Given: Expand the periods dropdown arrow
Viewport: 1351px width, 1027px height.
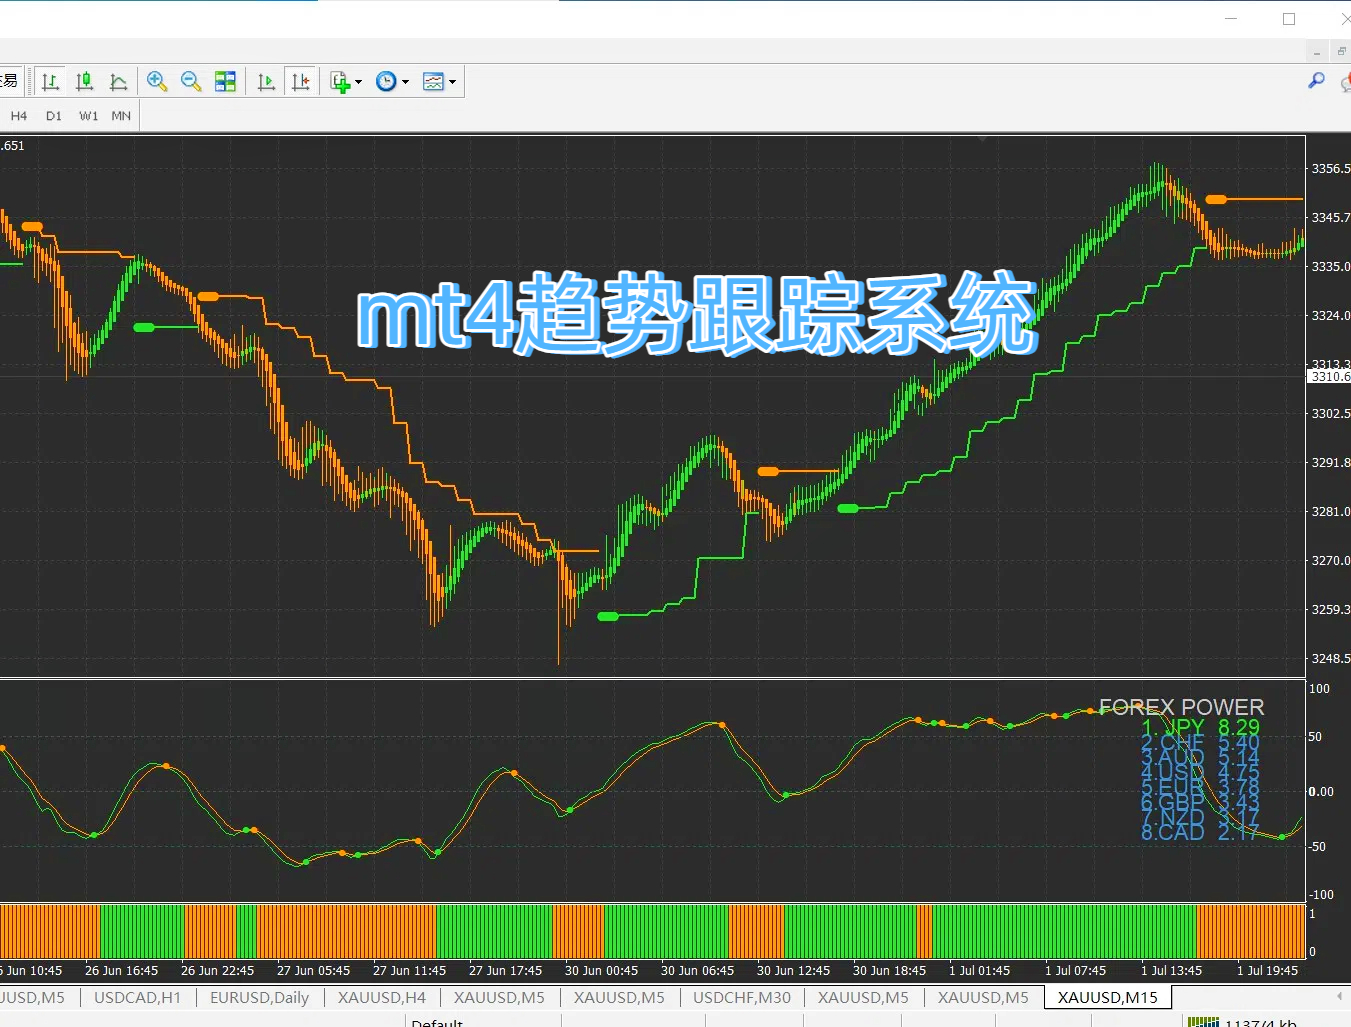Looking at the screenshot, I should pos(405,82).
